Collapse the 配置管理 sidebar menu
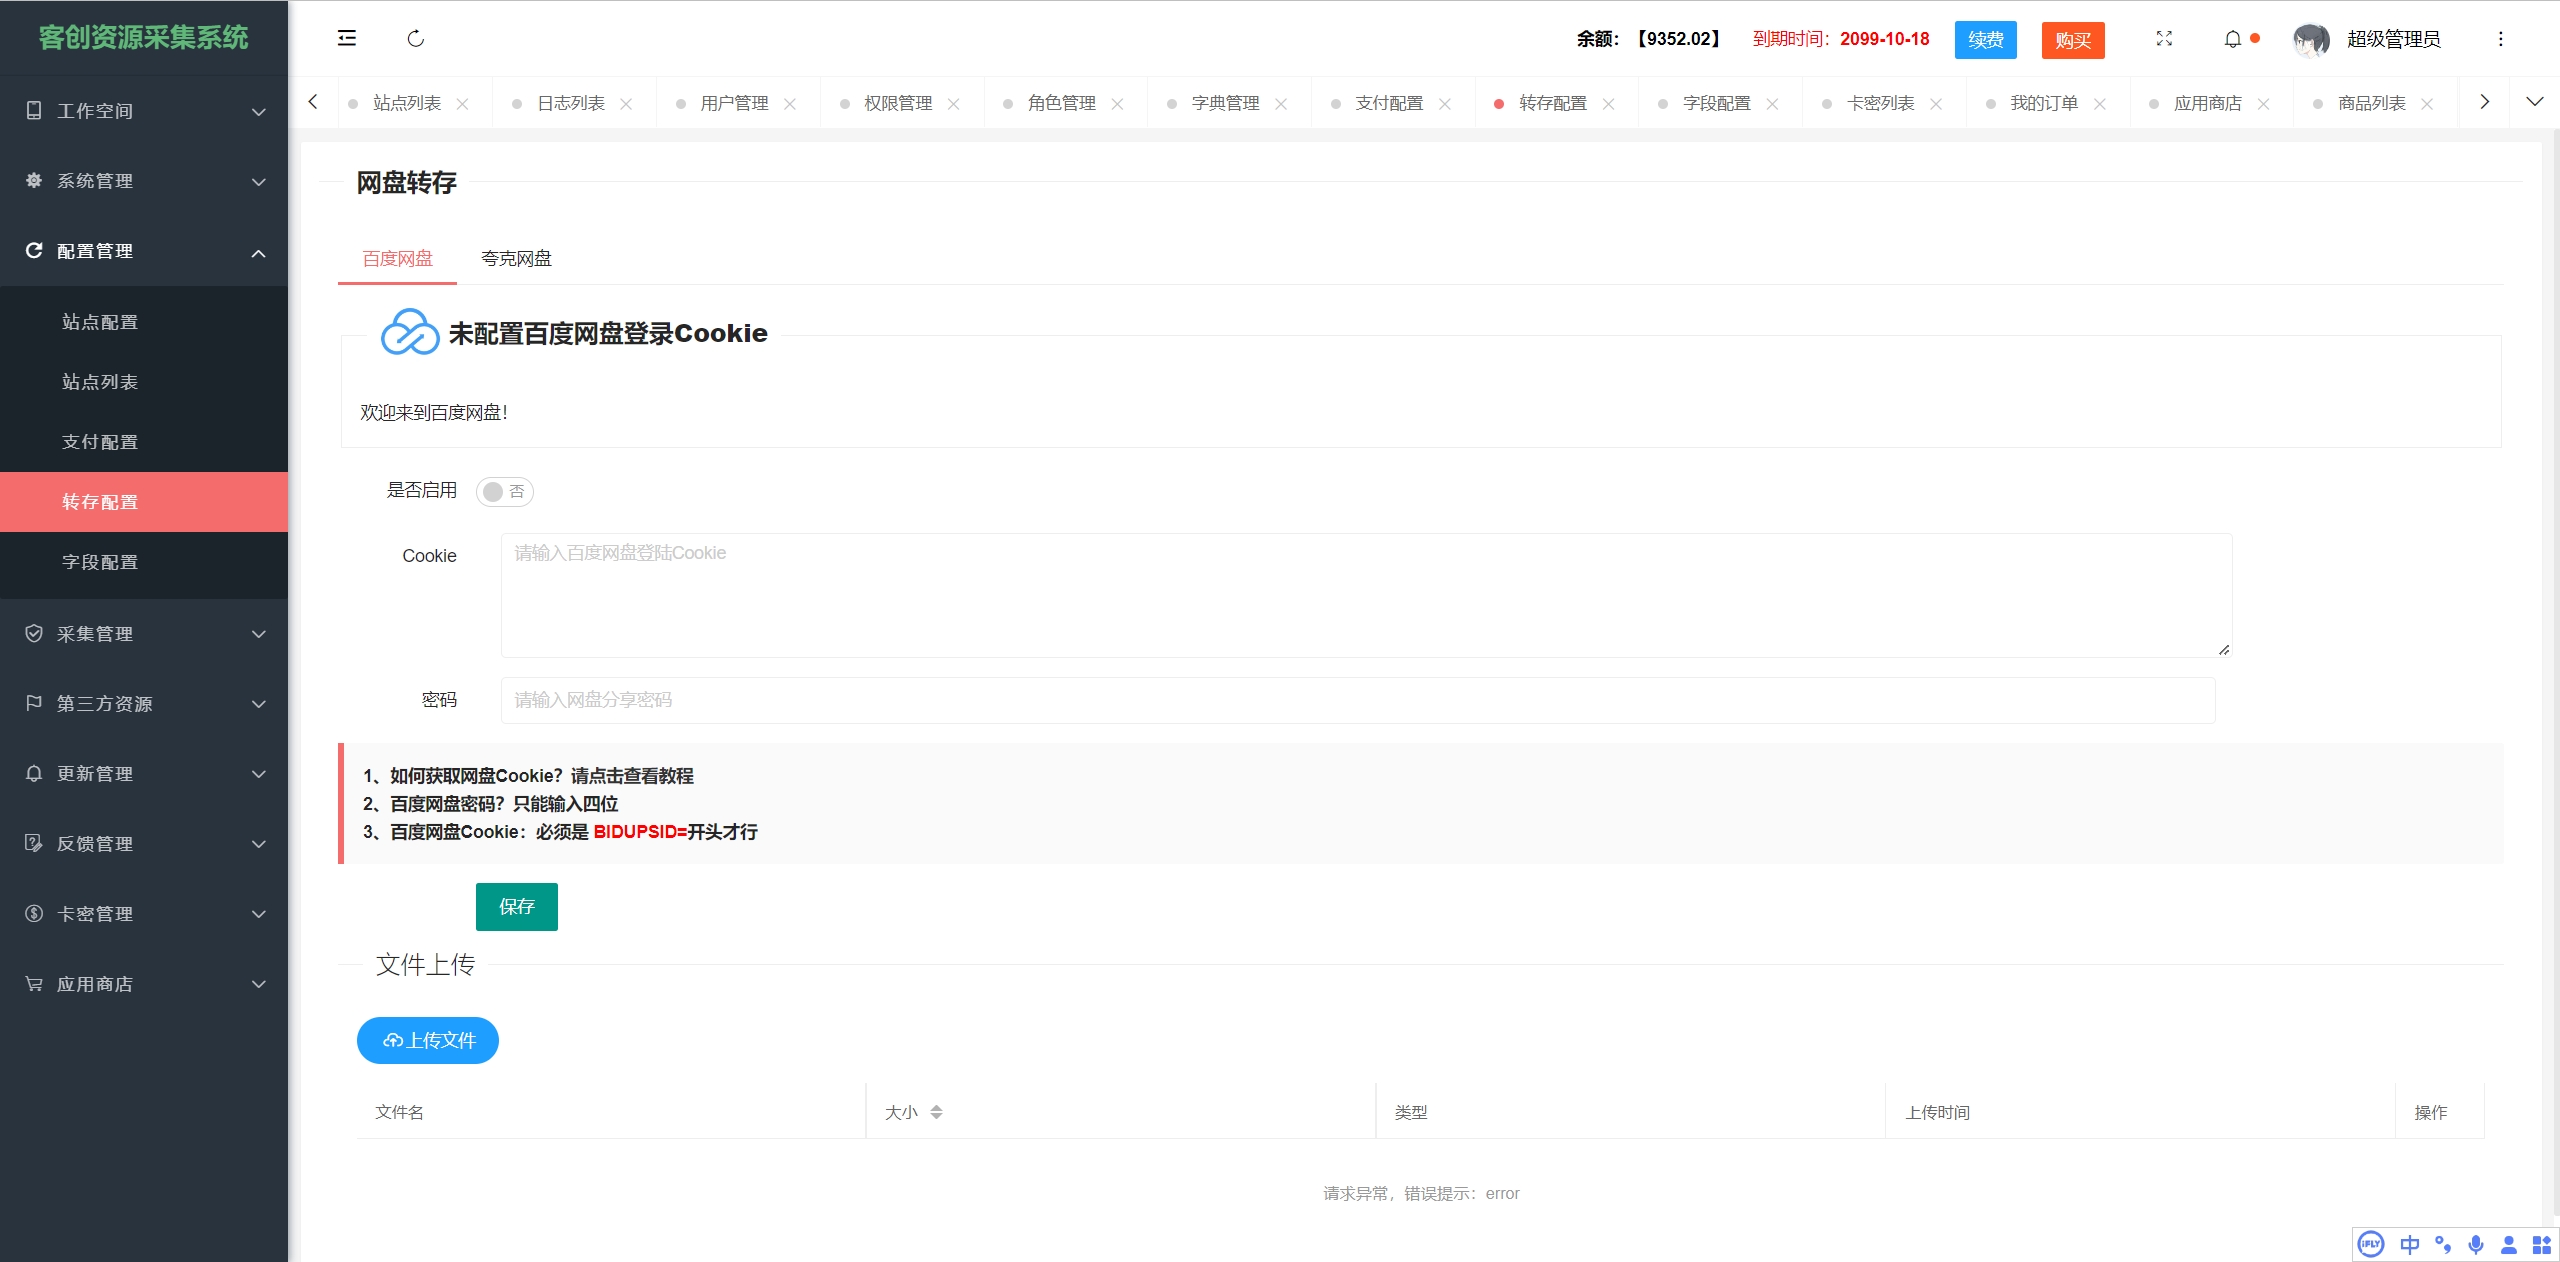Screen dimensions: 2560x1262 pos(144,251)
